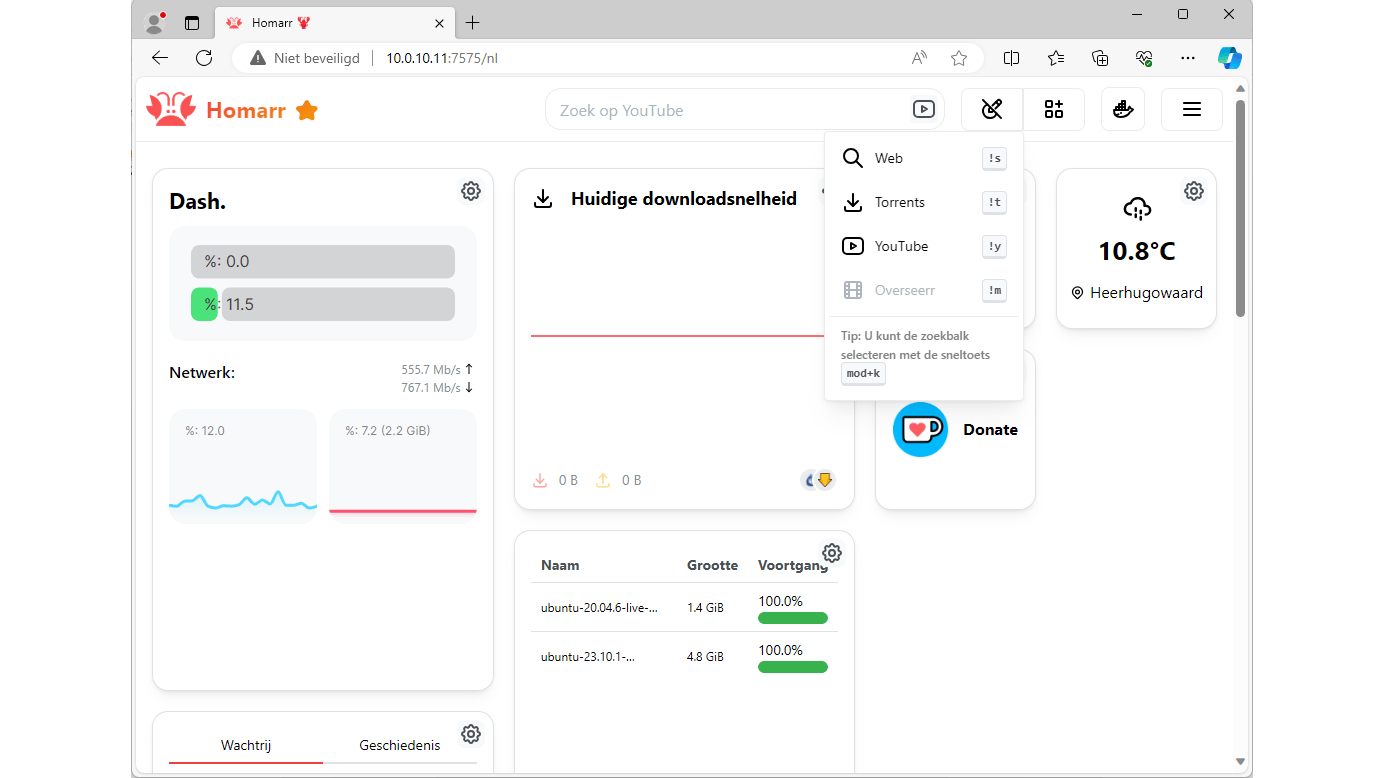Sort torrents by Grootte column
This screenshot has height=778, width=1383.
point(712,565)
